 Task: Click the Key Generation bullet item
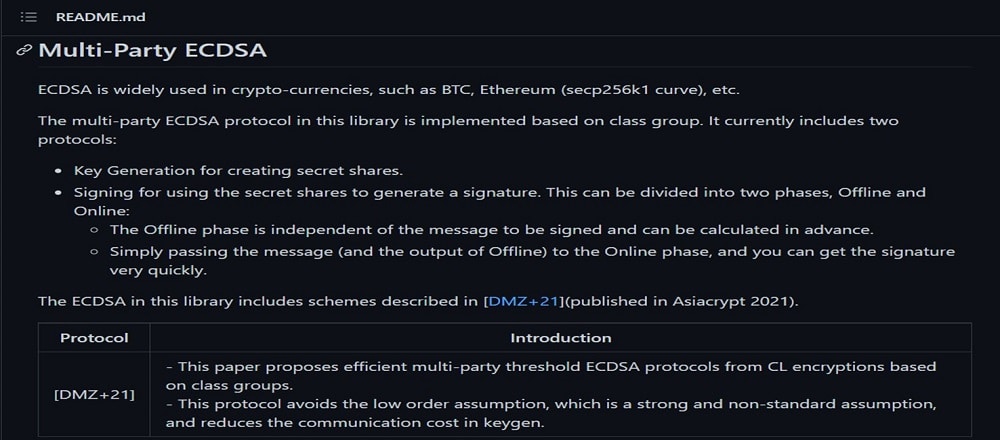(x=239, y=171)
